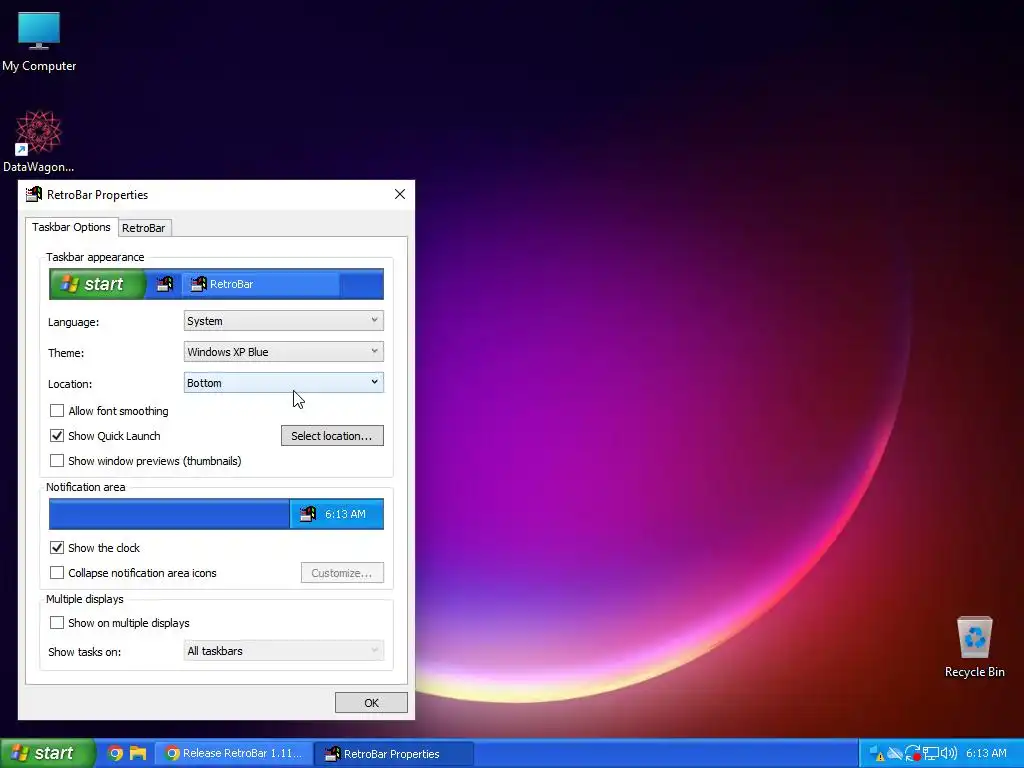Image resolution: width=1024 pixels, height=768 pixels.
Task: Uncheck Show the clock
Action: click(x=57, y=548)
